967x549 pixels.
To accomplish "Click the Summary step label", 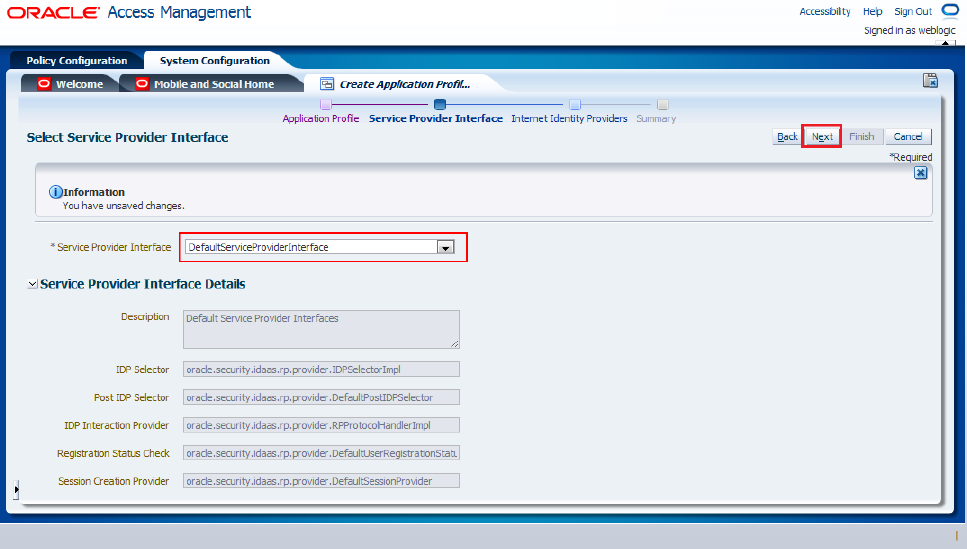I will click(656, 118).
